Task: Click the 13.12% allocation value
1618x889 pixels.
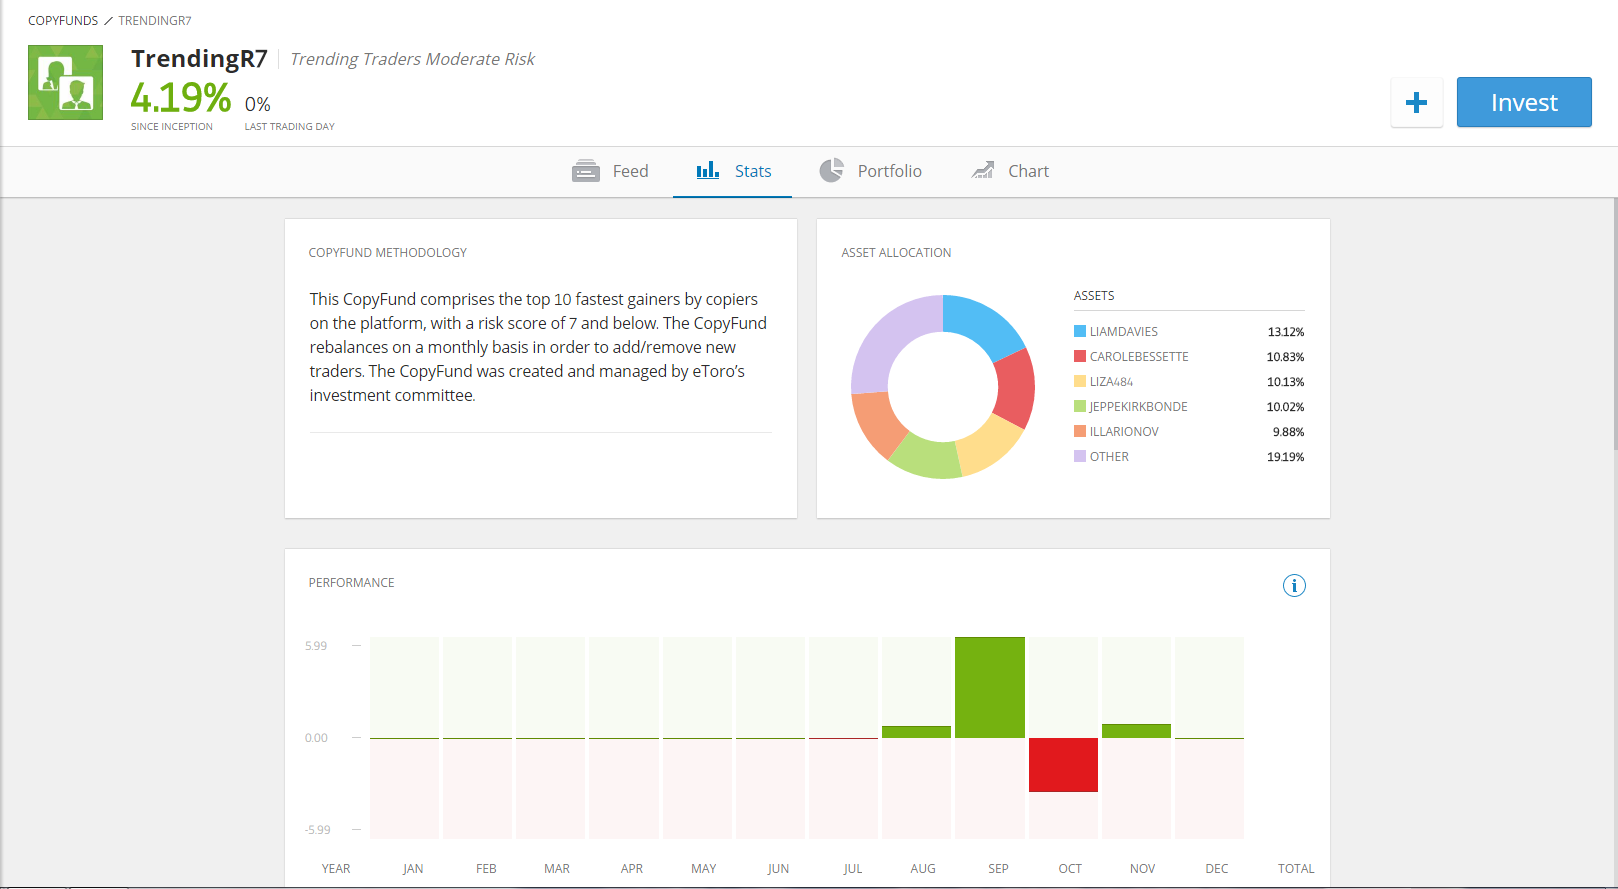Action: pos(1286,332)
